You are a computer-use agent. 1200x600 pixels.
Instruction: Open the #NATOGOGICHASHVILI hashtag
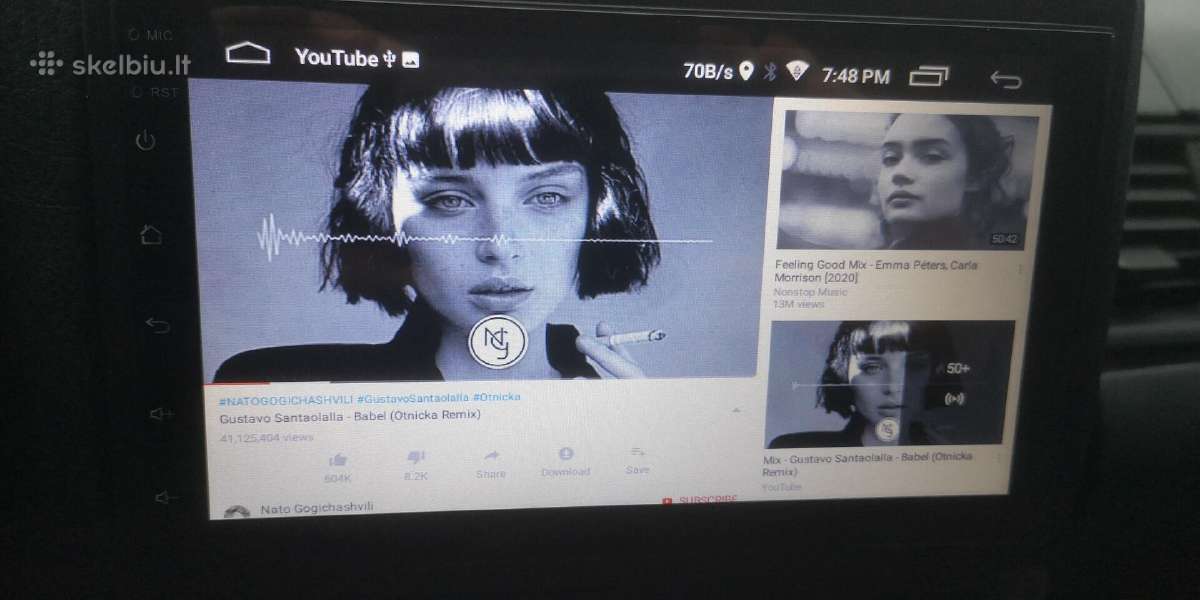[284, 399]
